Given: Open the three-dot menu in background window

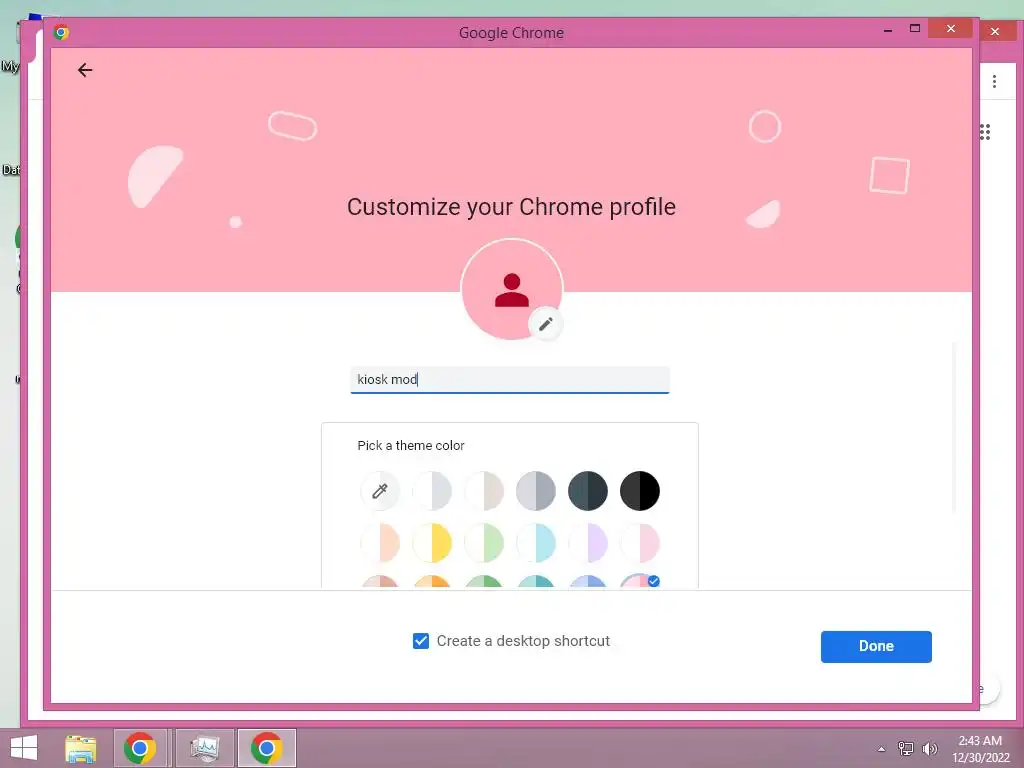Looking at the screenshot, I should tap(994, 81).
